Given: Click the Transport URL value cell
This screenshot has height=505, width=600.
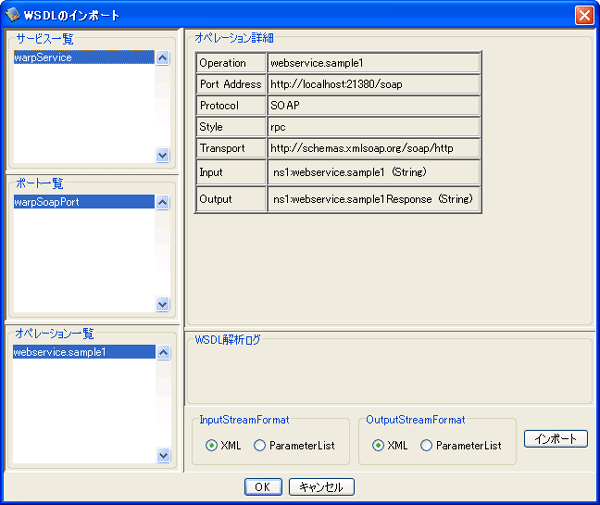Looking at the screenshot, I should pyautogui.click(x=373, y=148).
